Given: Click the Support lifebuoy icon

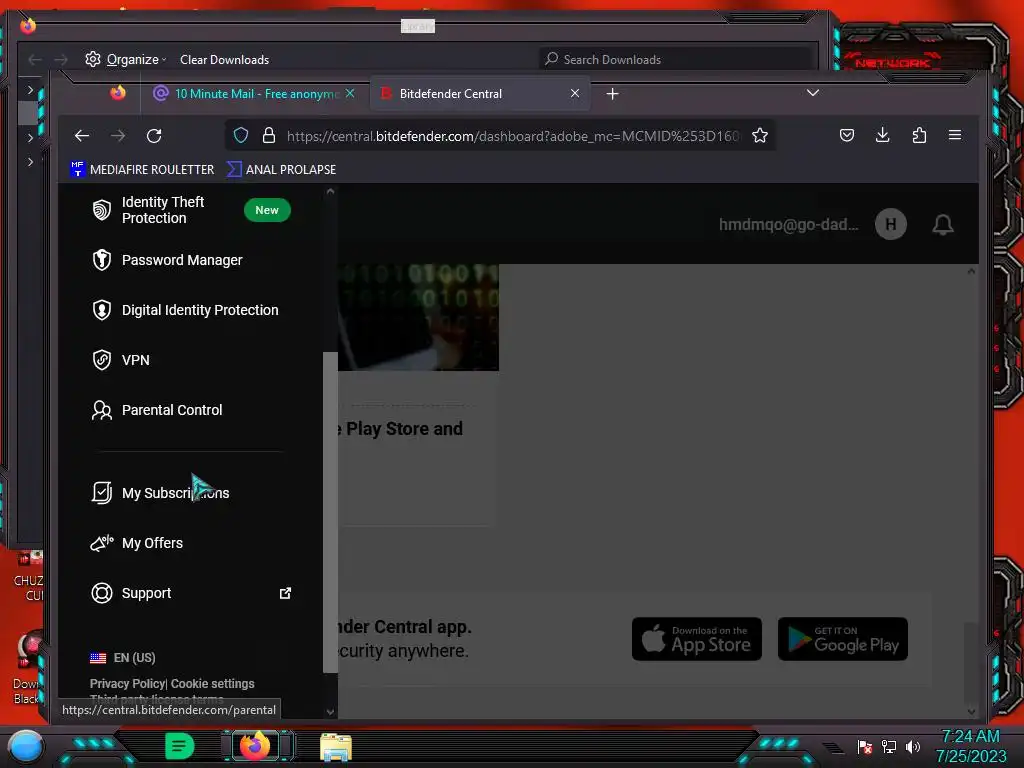Looking at the screenshot, I should (102, 593).
